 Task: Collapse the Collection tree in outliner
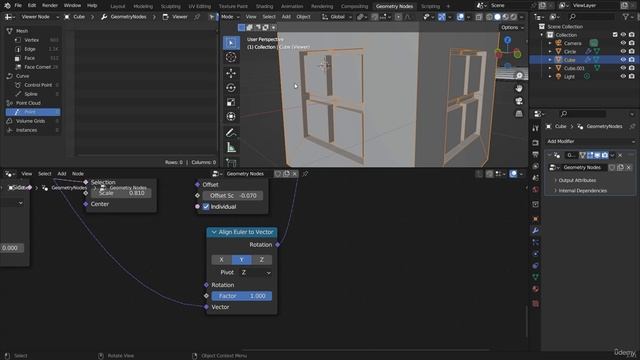pyautogui.click(x=542, y=35)
